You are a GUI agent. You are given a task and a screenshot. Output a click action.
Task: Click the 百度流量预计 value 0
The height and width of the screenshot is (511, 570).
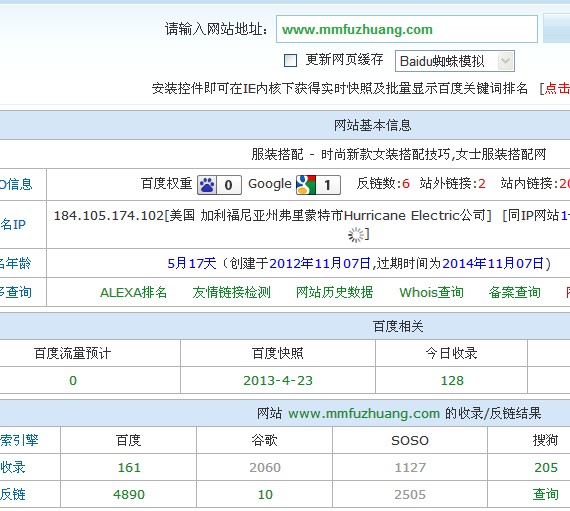pos(73,381)
